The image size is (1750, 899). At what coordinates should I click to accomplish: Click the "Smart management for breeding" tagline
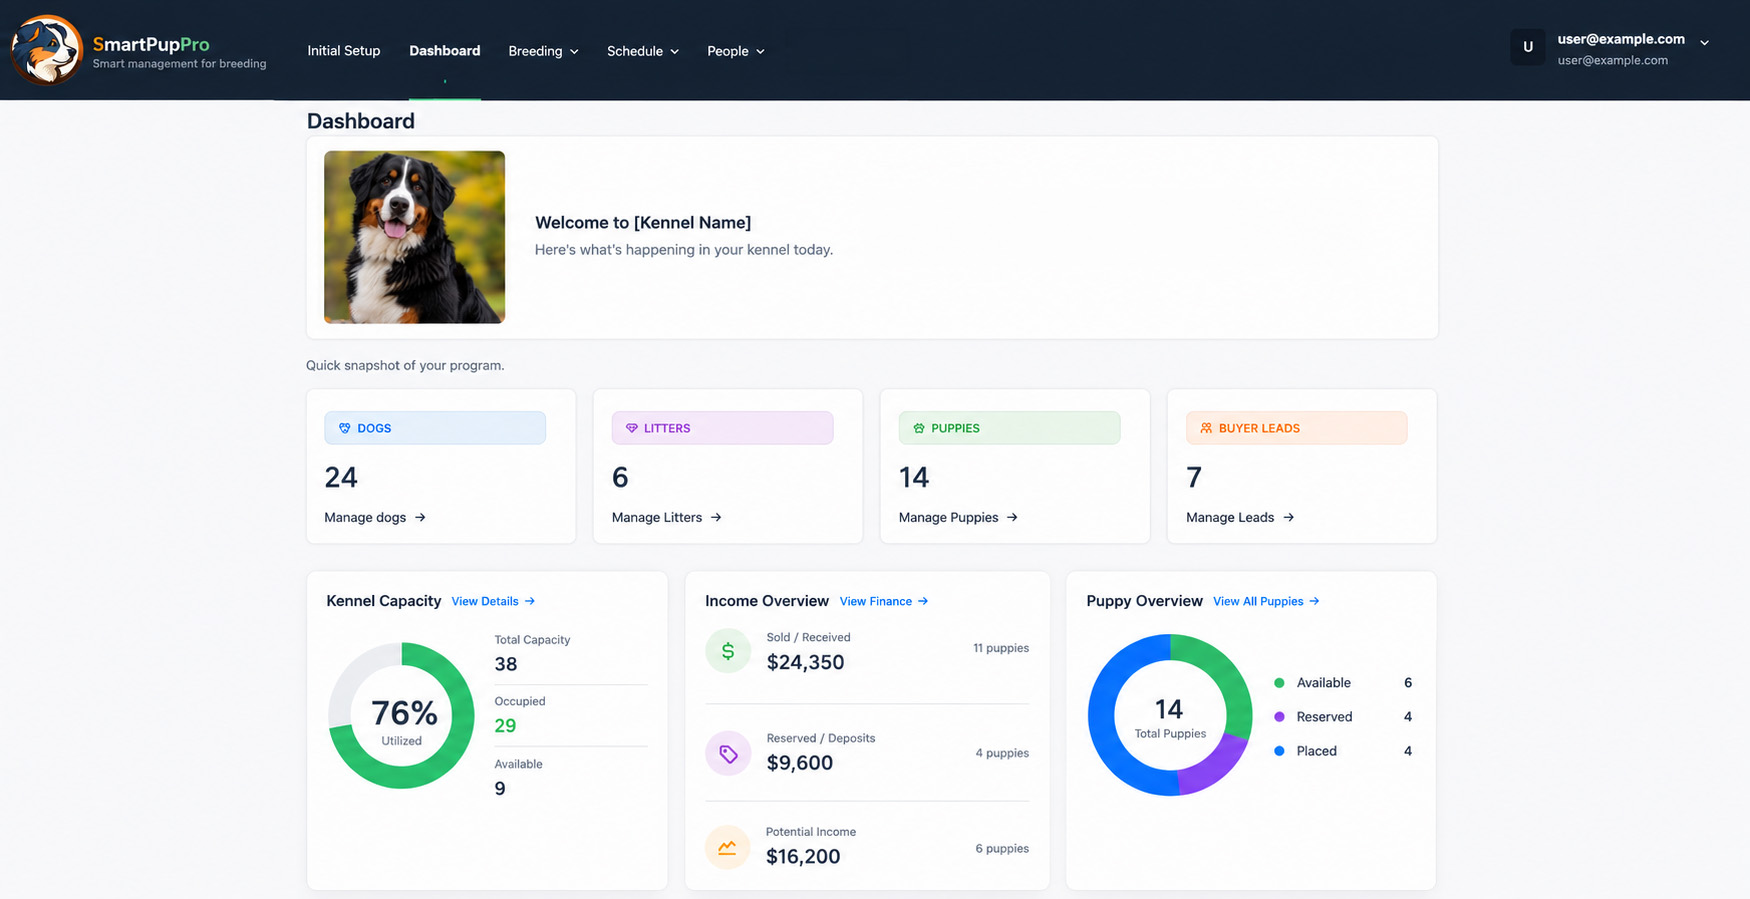tap(180, 64)
